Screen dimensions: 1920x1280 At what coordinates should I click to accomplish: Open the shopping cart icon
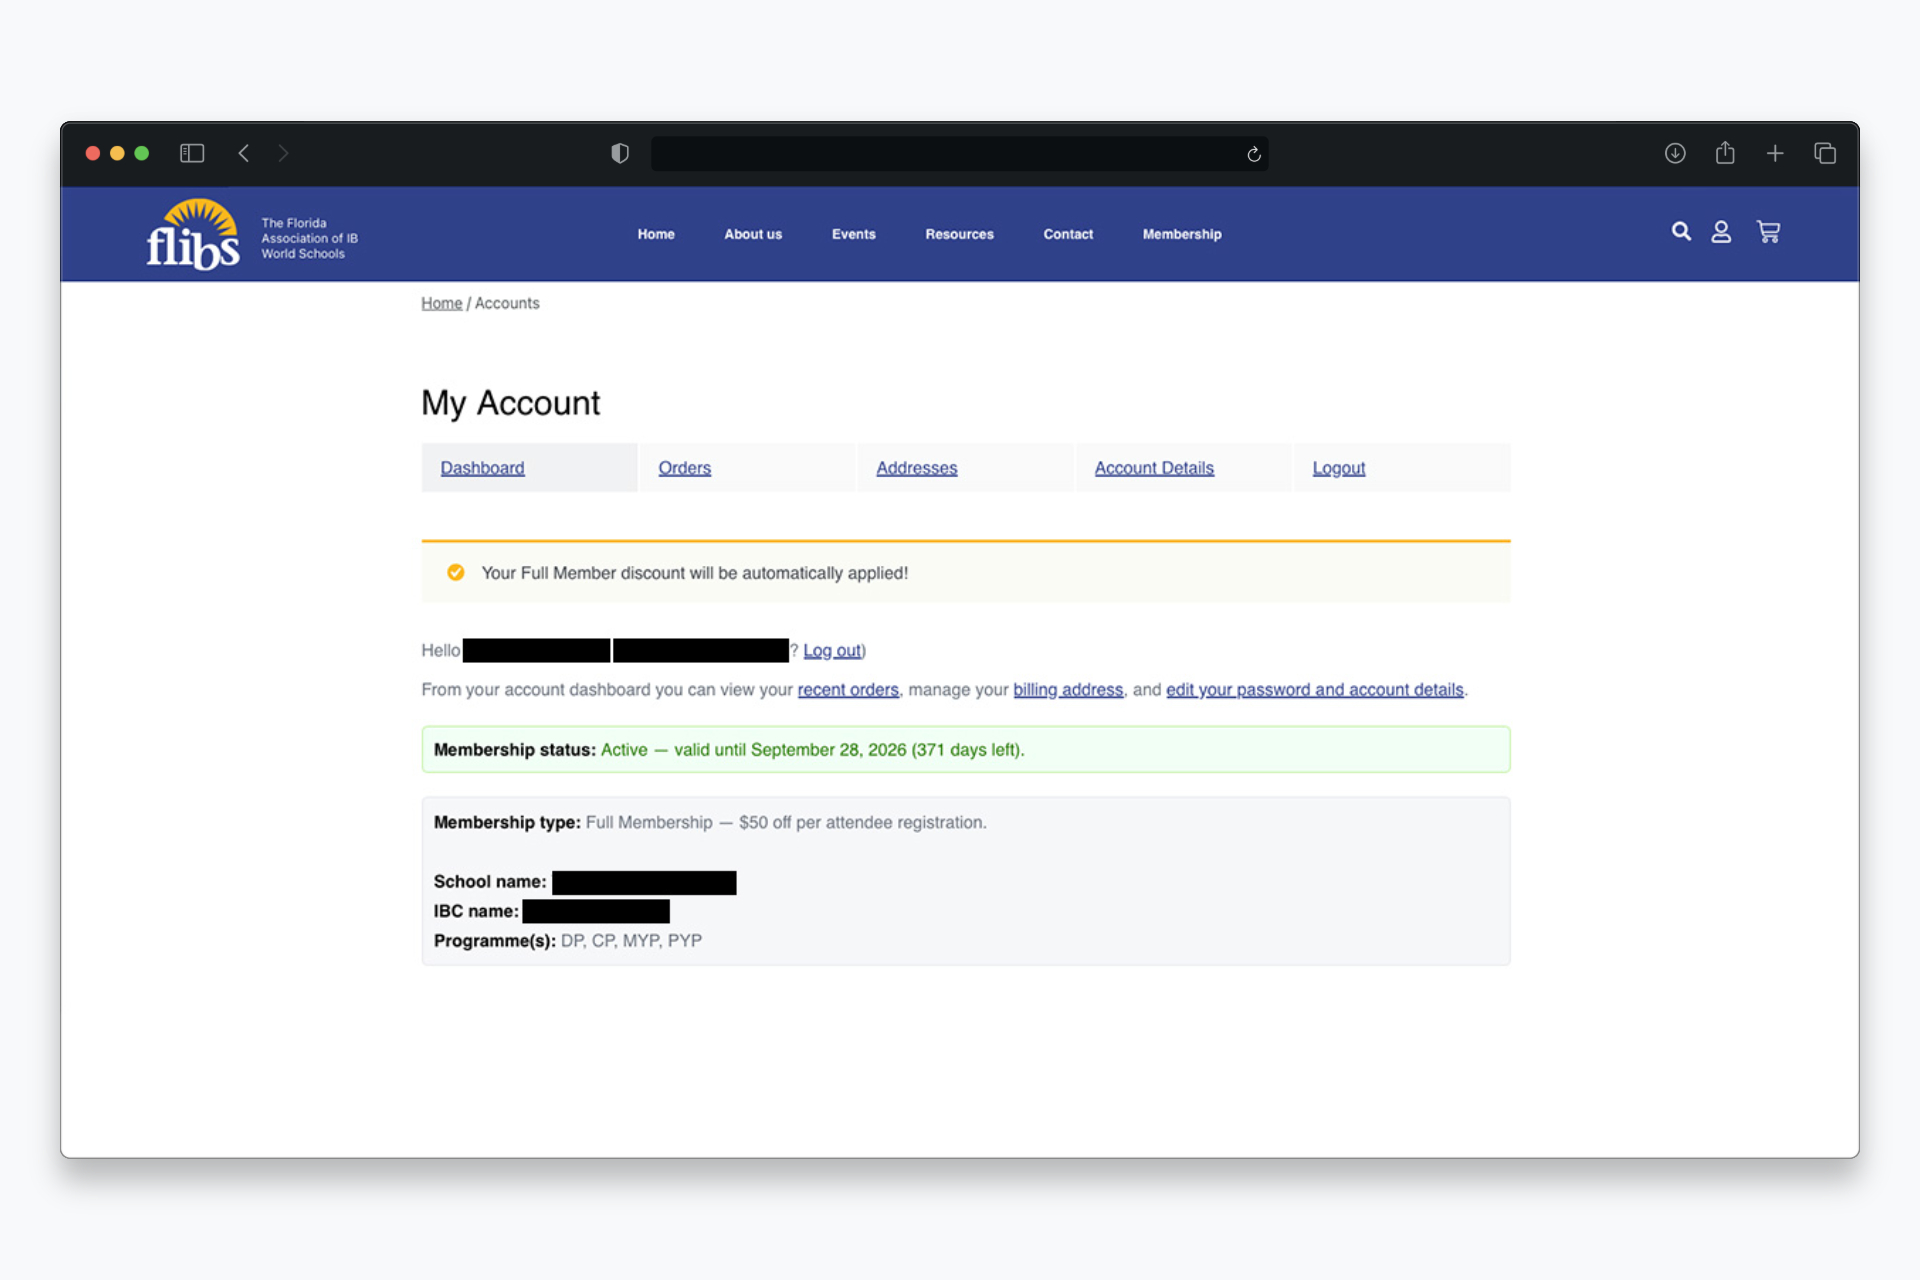[x=1768, y=232]
